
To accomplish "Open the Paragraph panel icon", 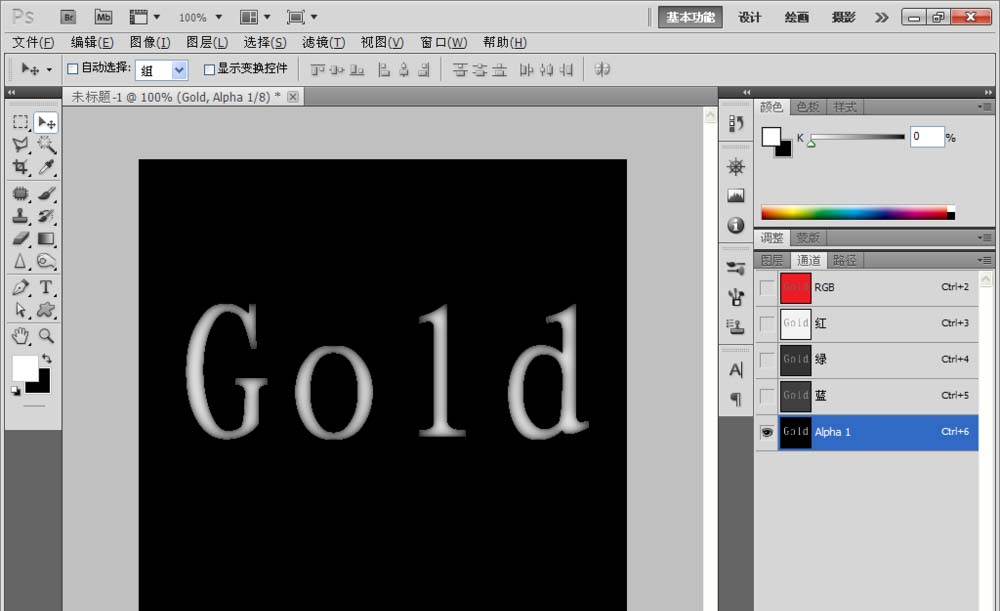I will pyautogui.click(x=736, y=399).
